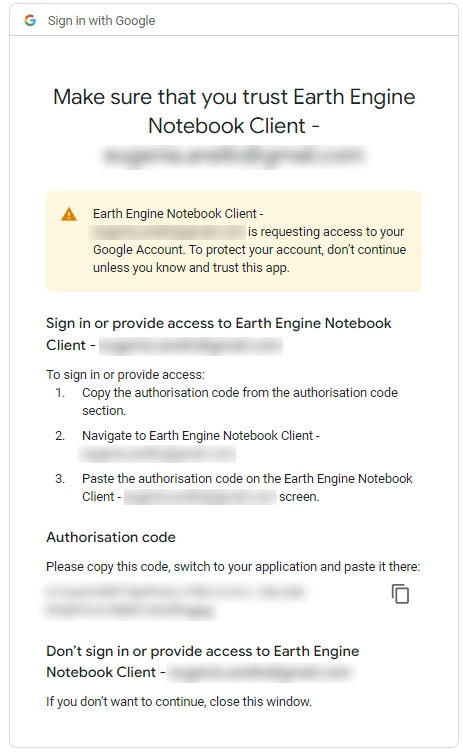This screenshot has width=463, height=753.
Task: Click the blurred email under the main title
Action: point(234,156)
